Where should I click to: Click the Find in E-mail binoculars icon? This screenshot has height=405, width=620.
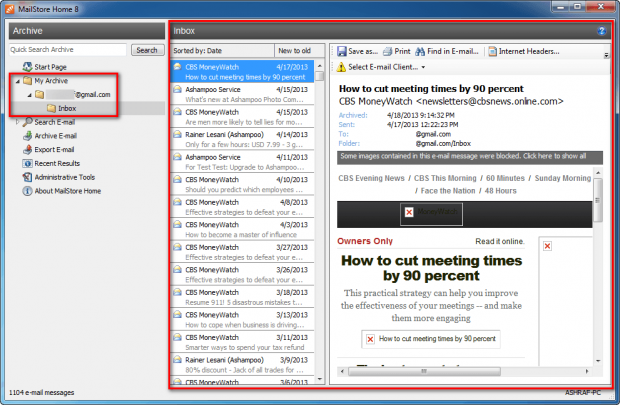click(420, 51)
